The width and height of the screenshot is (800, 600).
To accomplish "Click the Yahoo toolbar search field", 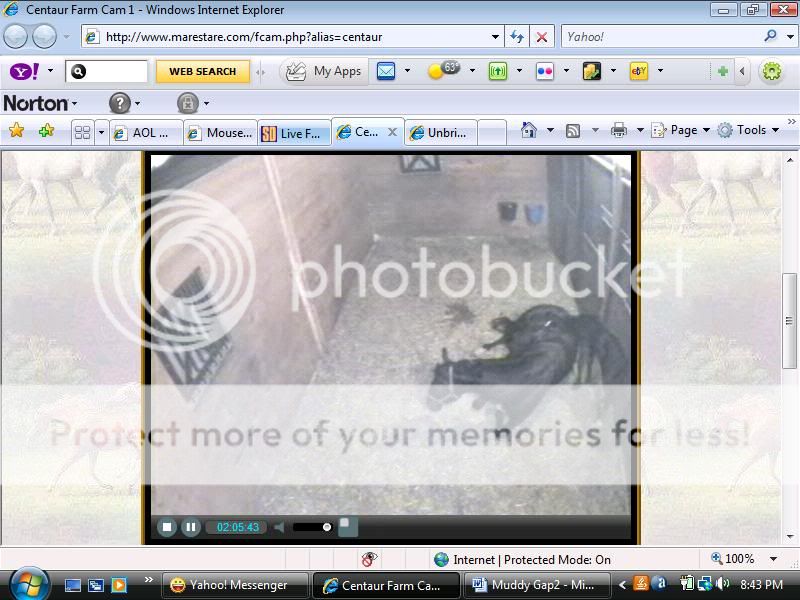I will [x=106, y=71].
